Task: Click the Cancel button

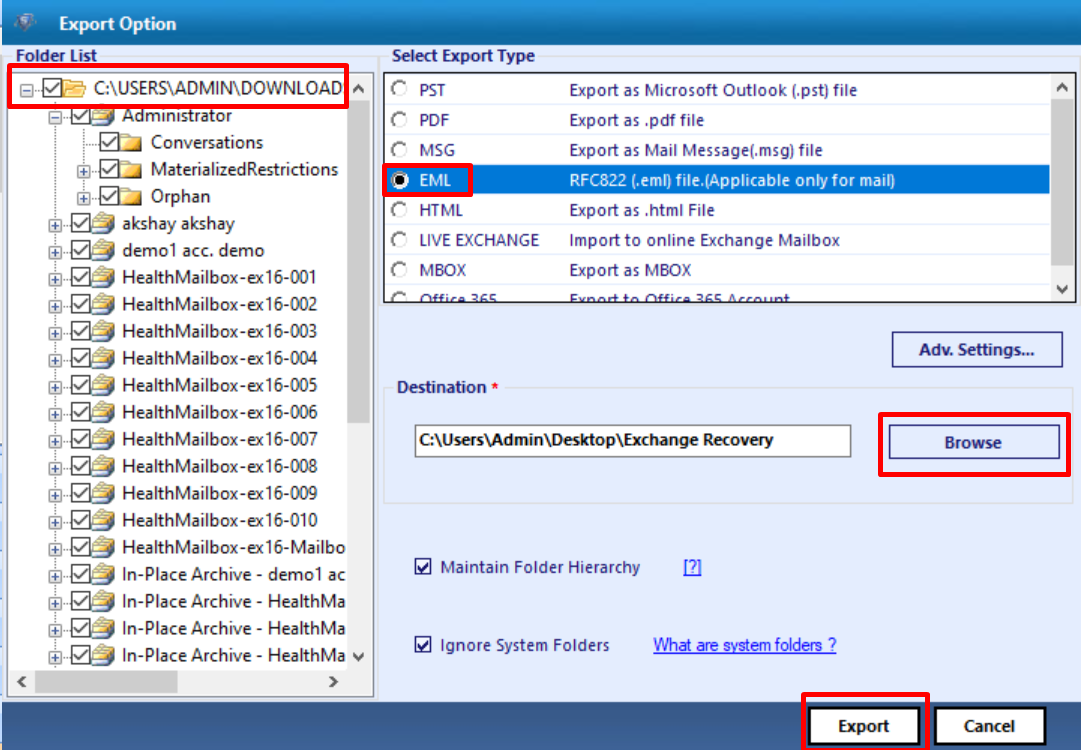Action: (989, 726)
